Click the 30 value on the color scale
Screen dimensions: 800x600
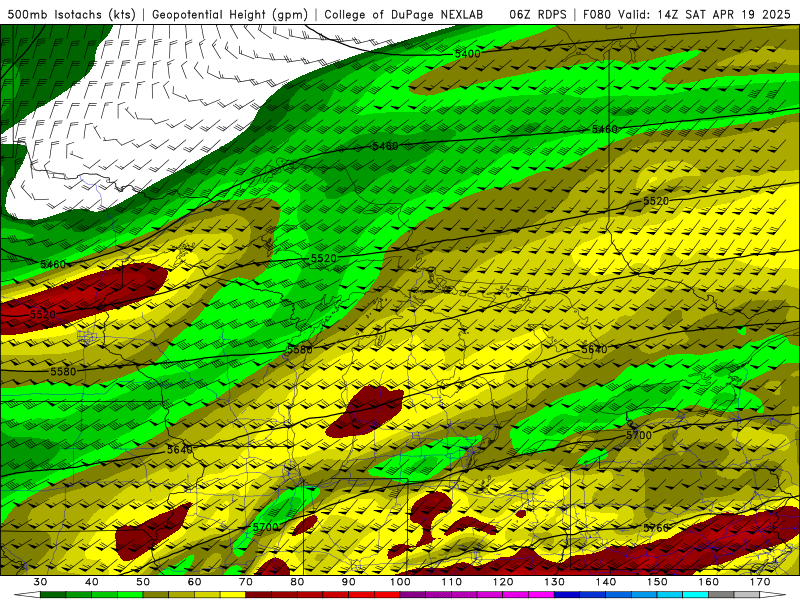tap(40, 582)
